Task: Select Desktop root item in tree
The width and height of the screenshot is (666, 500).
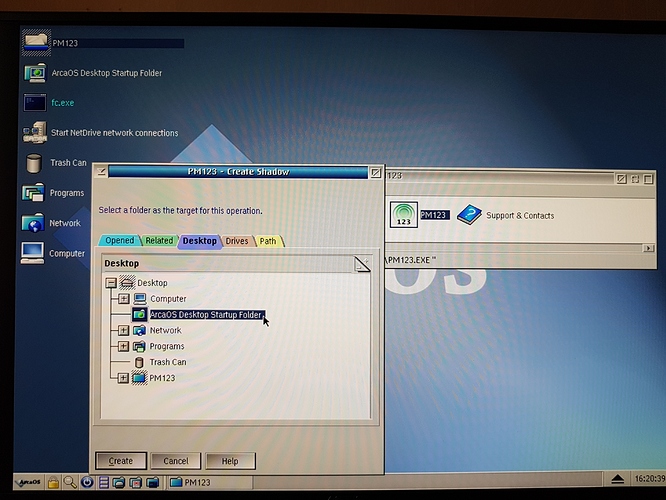Action: point(152,283)
